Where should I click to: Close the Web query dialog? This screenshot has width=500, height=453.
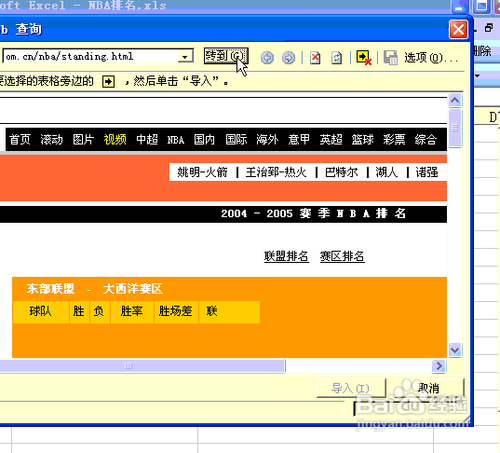click(x=458, y=30)
